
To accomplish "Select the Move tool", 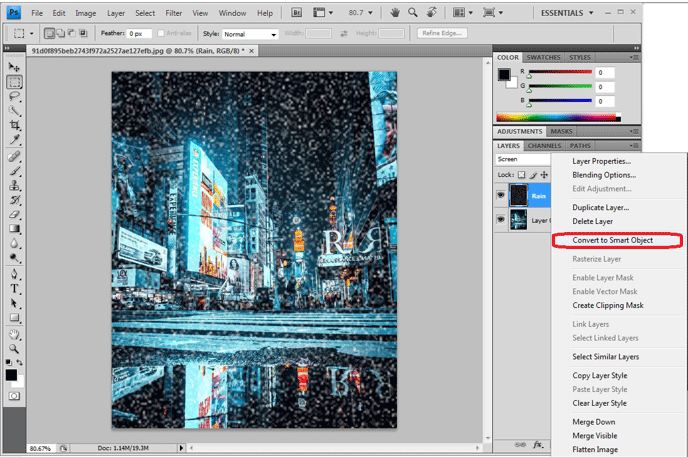I will [x=14, y=67].
